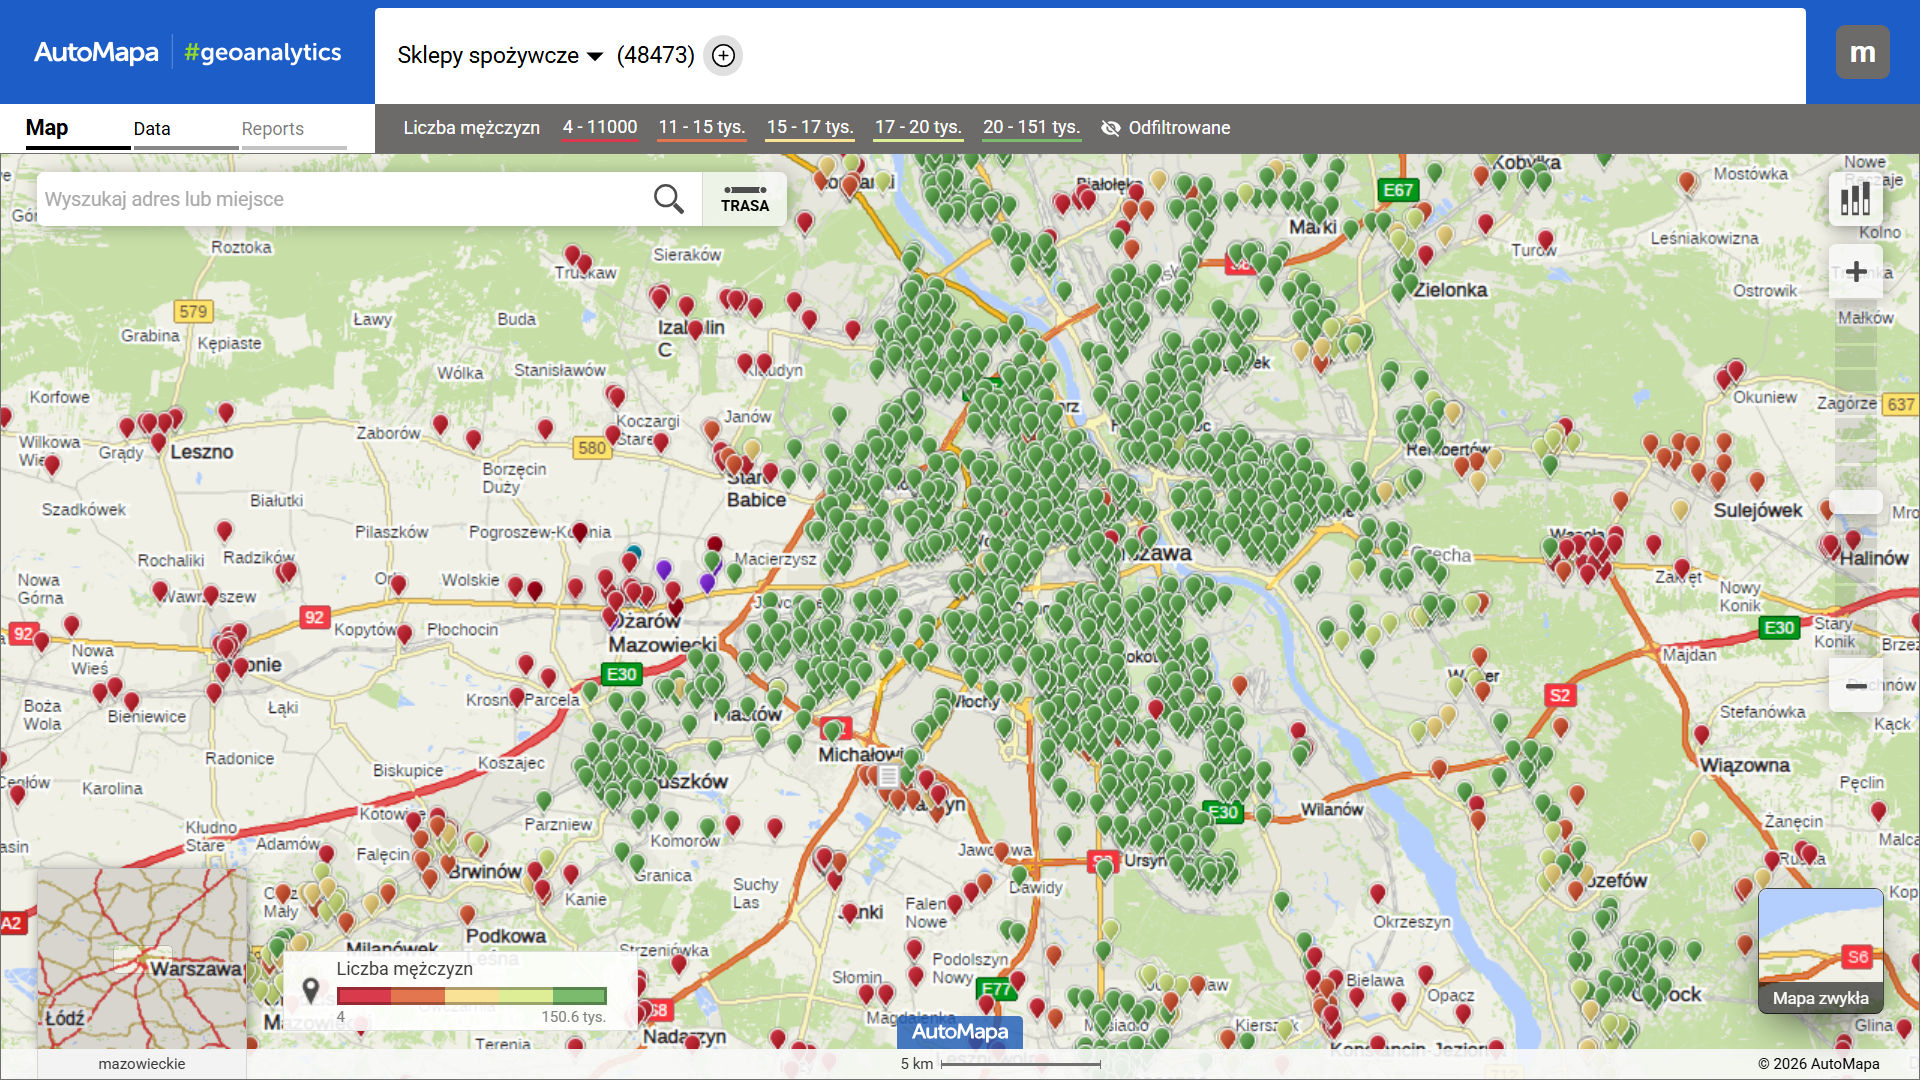1920x1080 pixels.
Task: Open route planning via the TRASA icon
Action: click(x=744, y=199)
